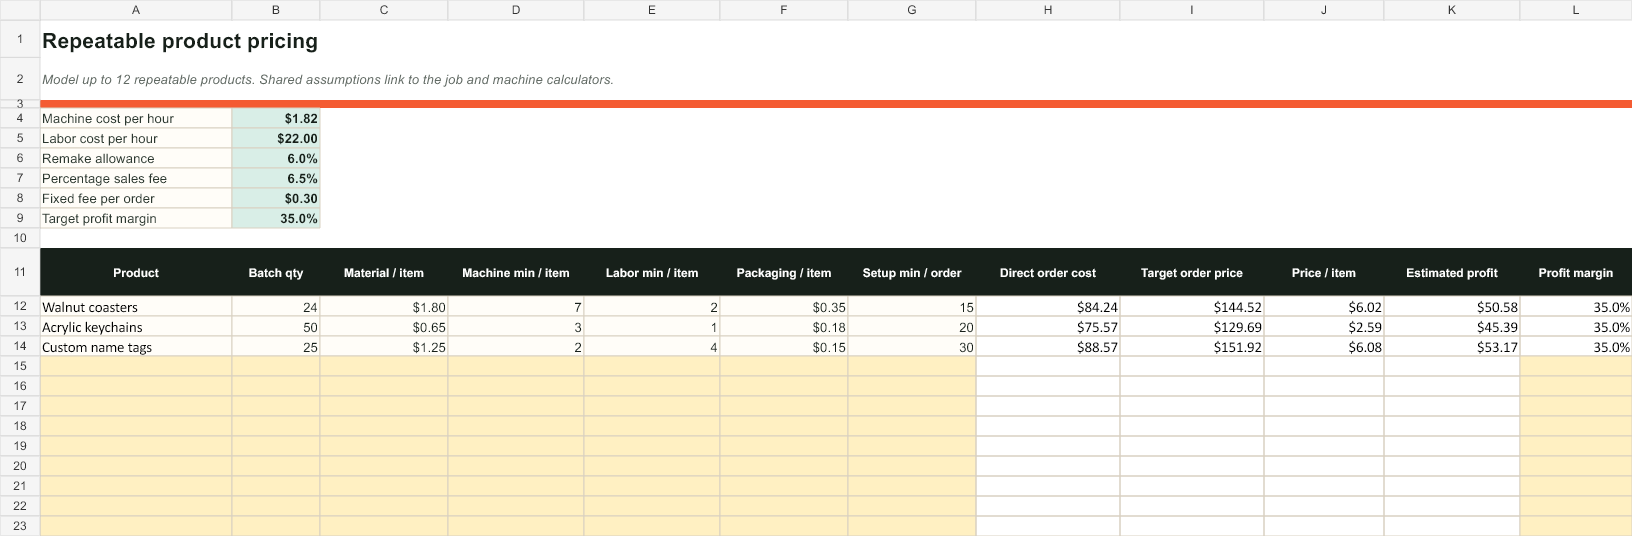Click the Labor cost per hour value $22.00
Image resolution: width=1632 pixels, height=536 pixels.
point(276,138)
